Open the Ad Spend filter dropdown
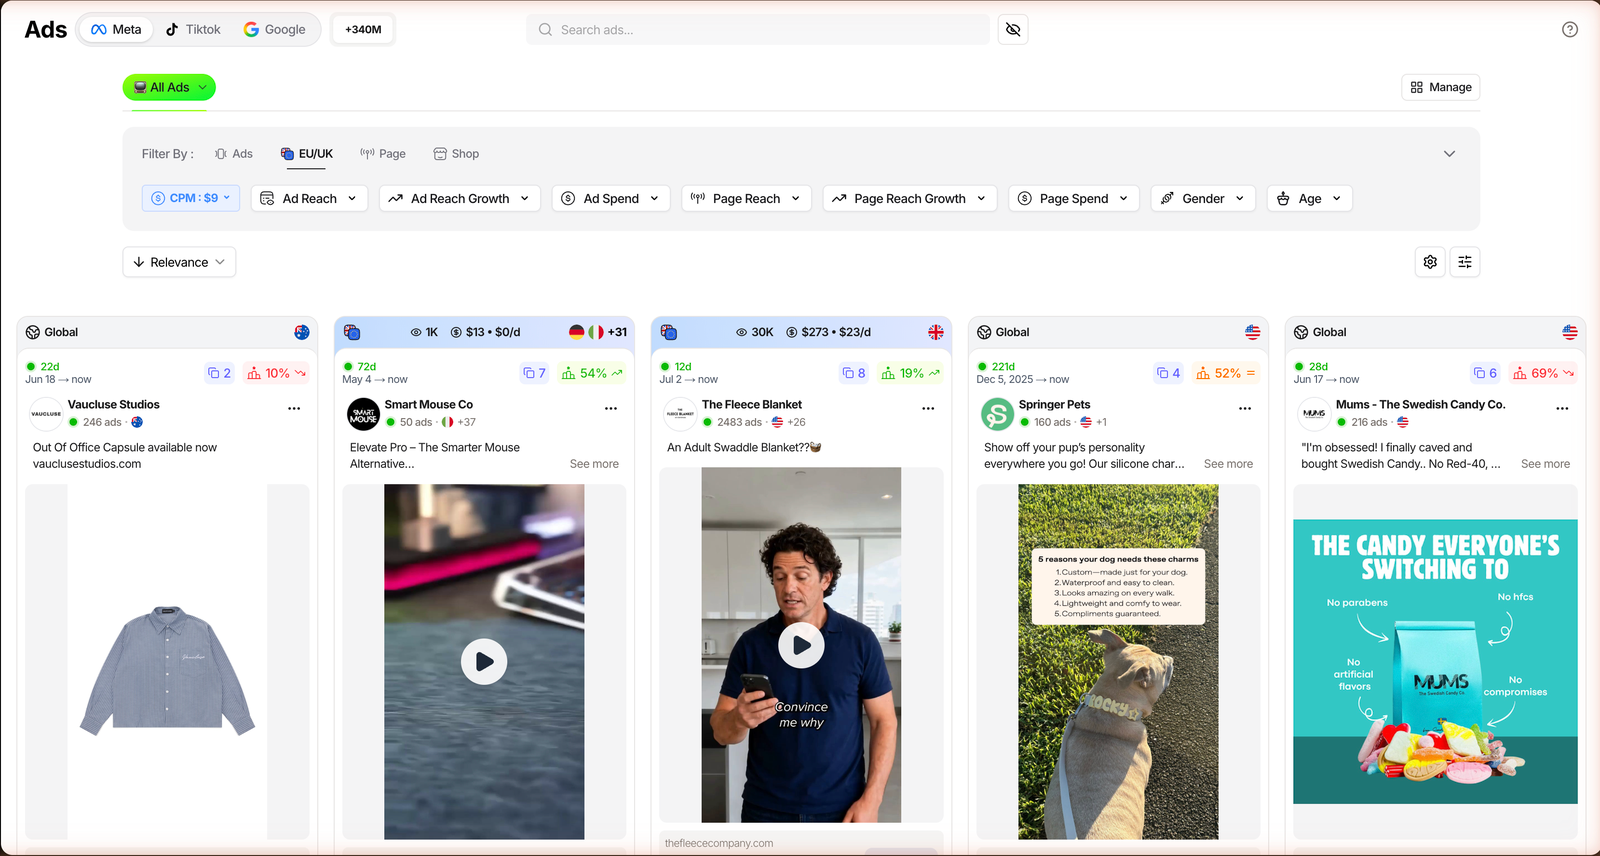The width and height of the screenshot is (1600, 856). [x=611, y=198]
